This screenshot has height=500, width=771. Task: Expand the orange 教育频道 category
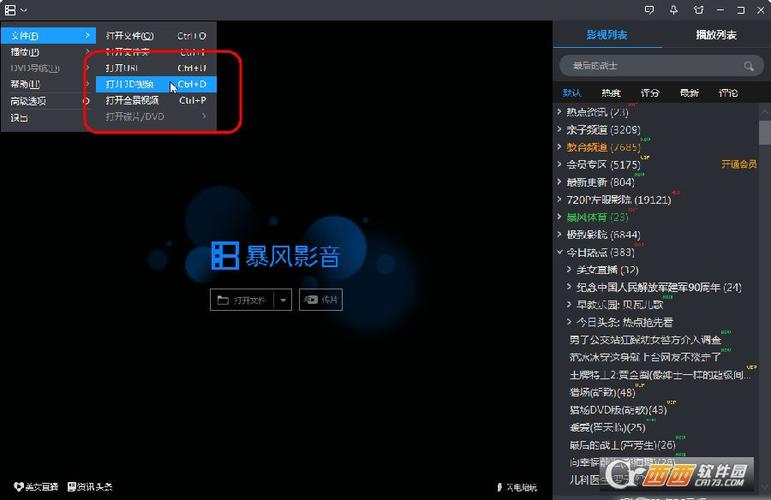(560, 147)
